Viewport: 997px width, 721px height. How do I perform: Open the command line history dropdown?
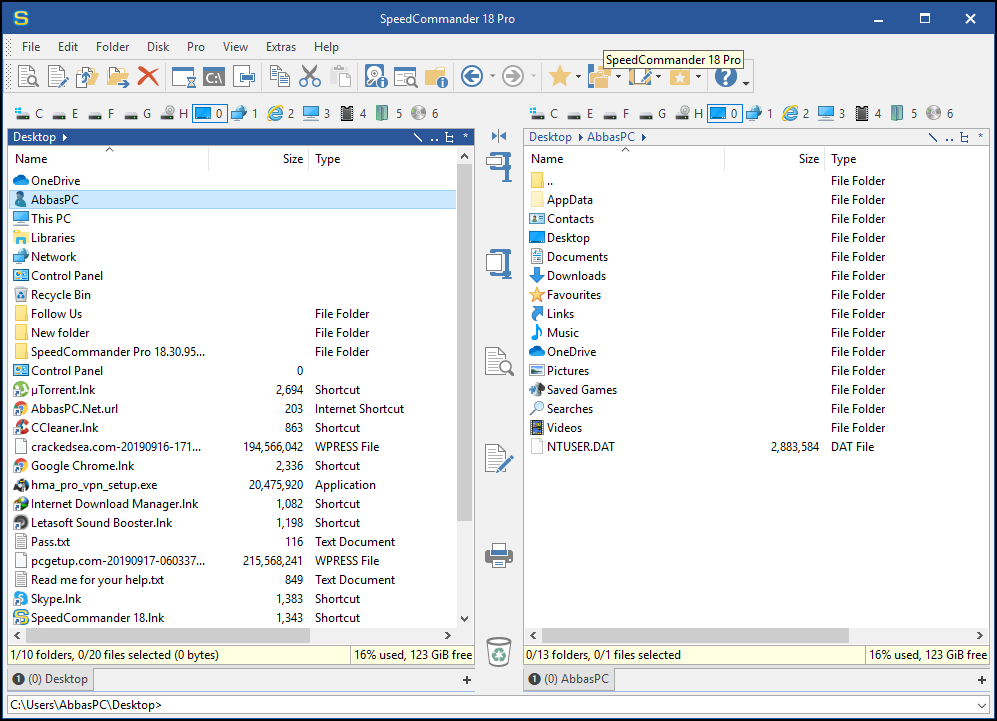pos(982,705)
